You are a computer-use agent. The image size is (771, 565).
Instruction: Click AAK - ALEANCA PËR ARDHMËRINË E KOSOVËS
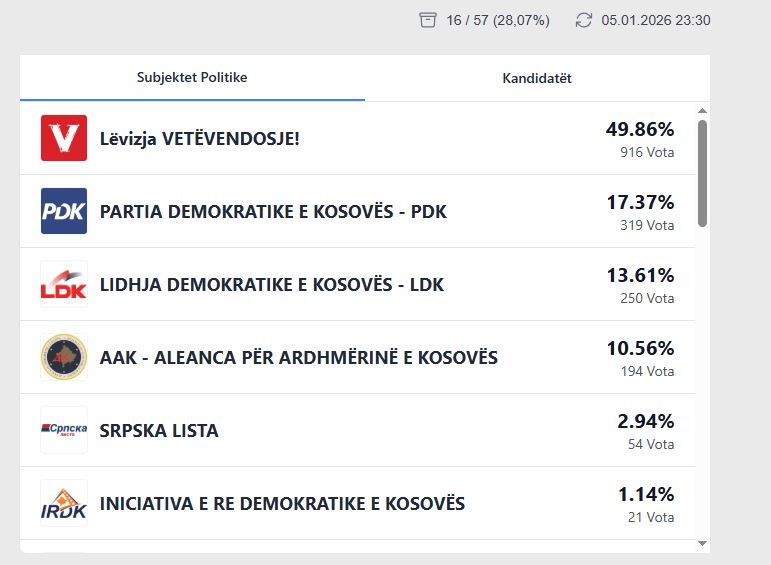[299, 358]
